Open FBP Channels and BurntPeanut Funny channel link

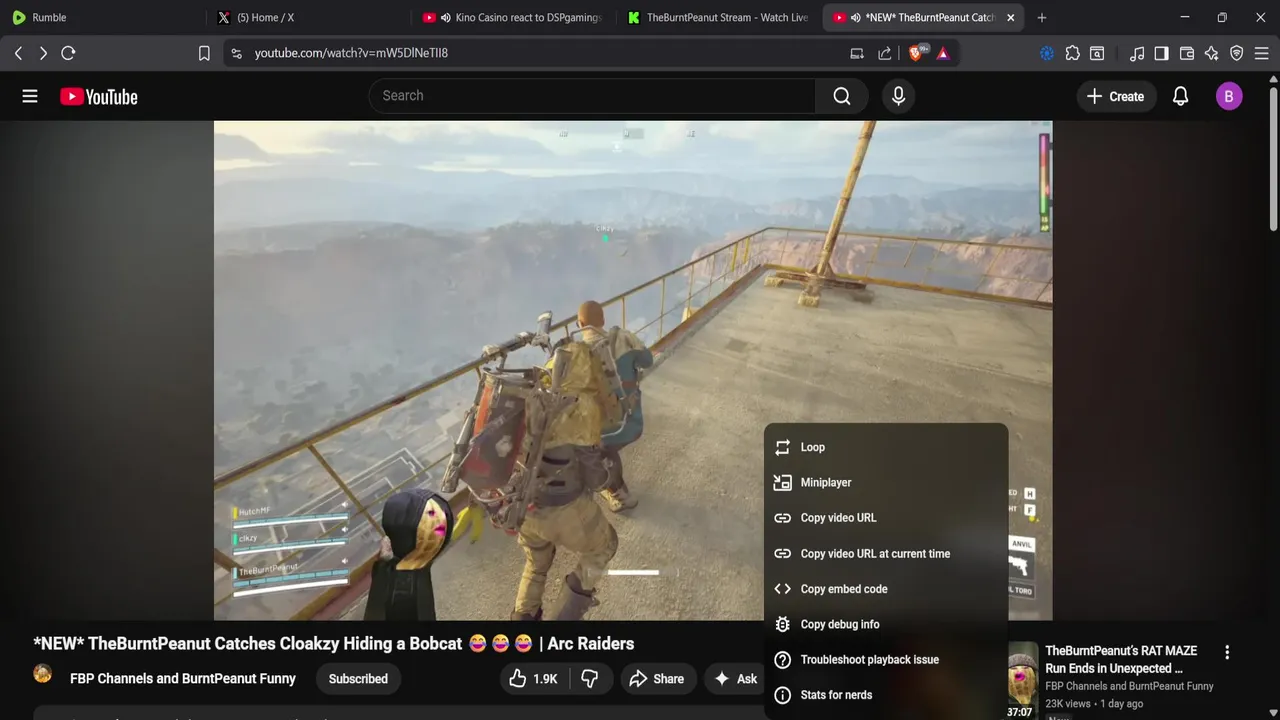[x=183, y=679]
